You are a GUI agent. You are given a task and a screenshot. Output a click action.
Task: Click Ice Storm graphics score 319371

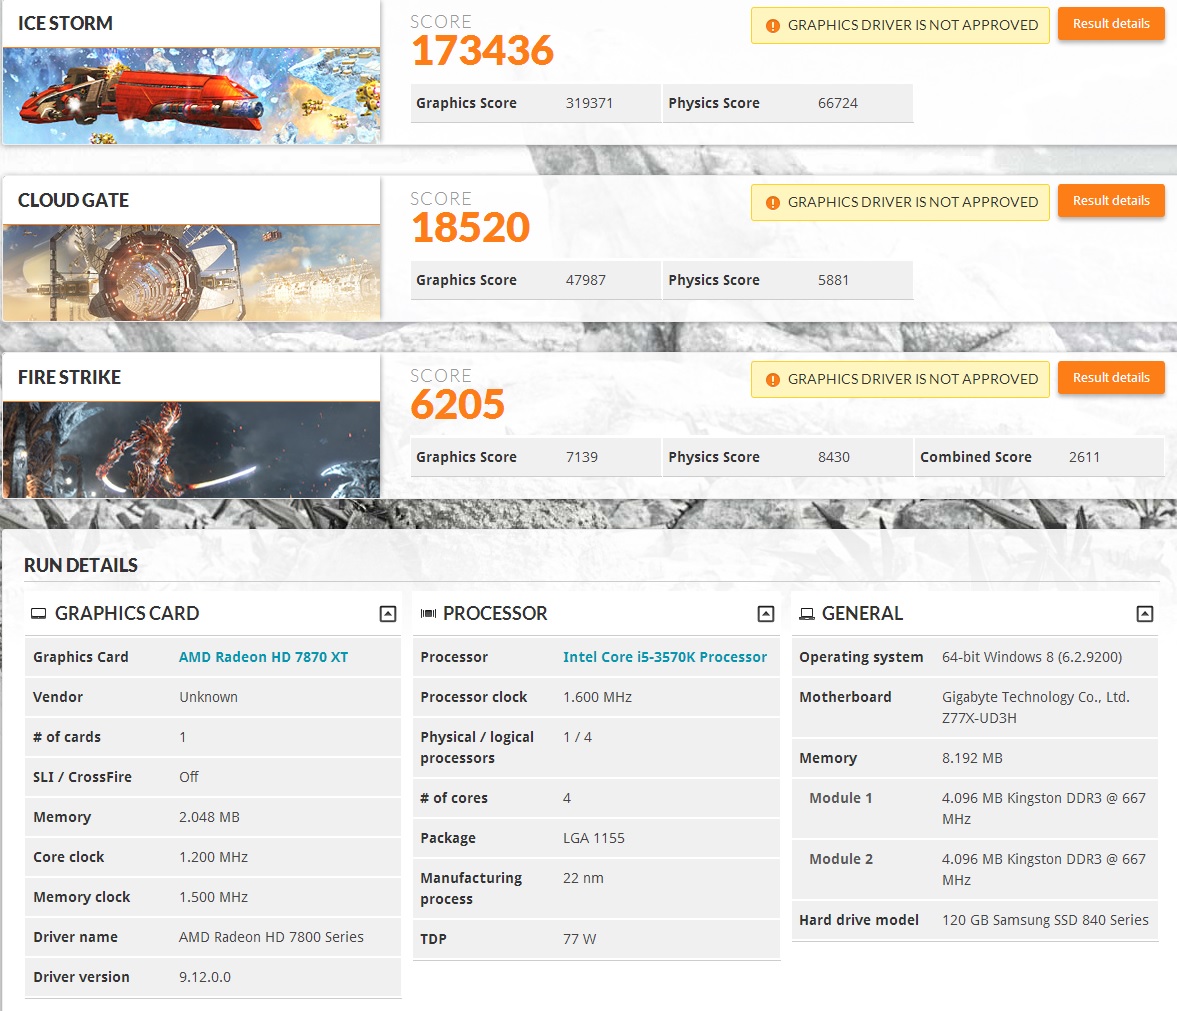pos(589,104)
